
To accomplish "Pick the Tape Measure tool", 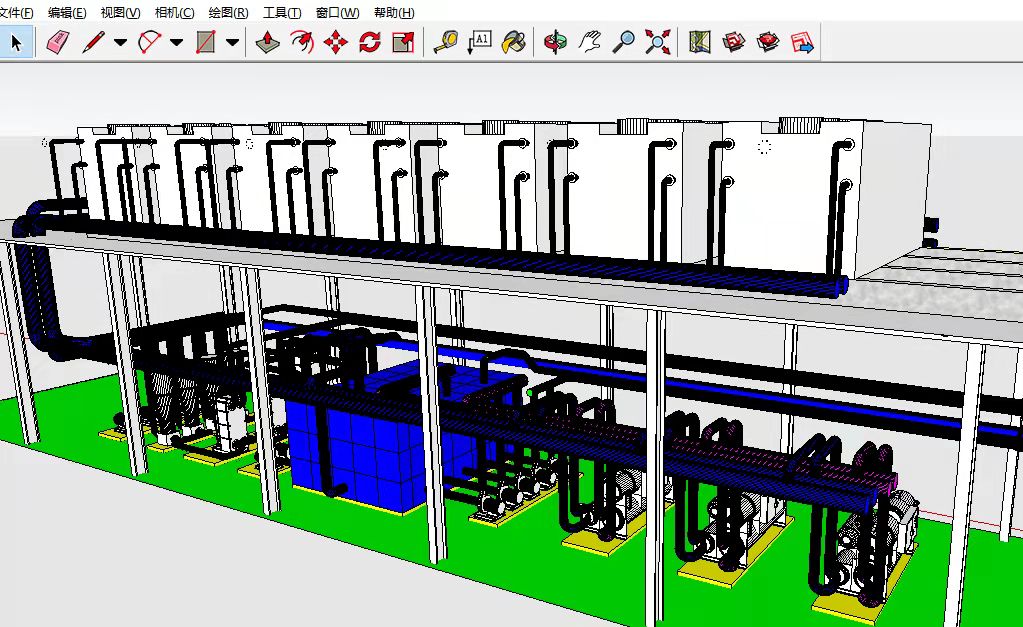I will click(x=445, y=42).
